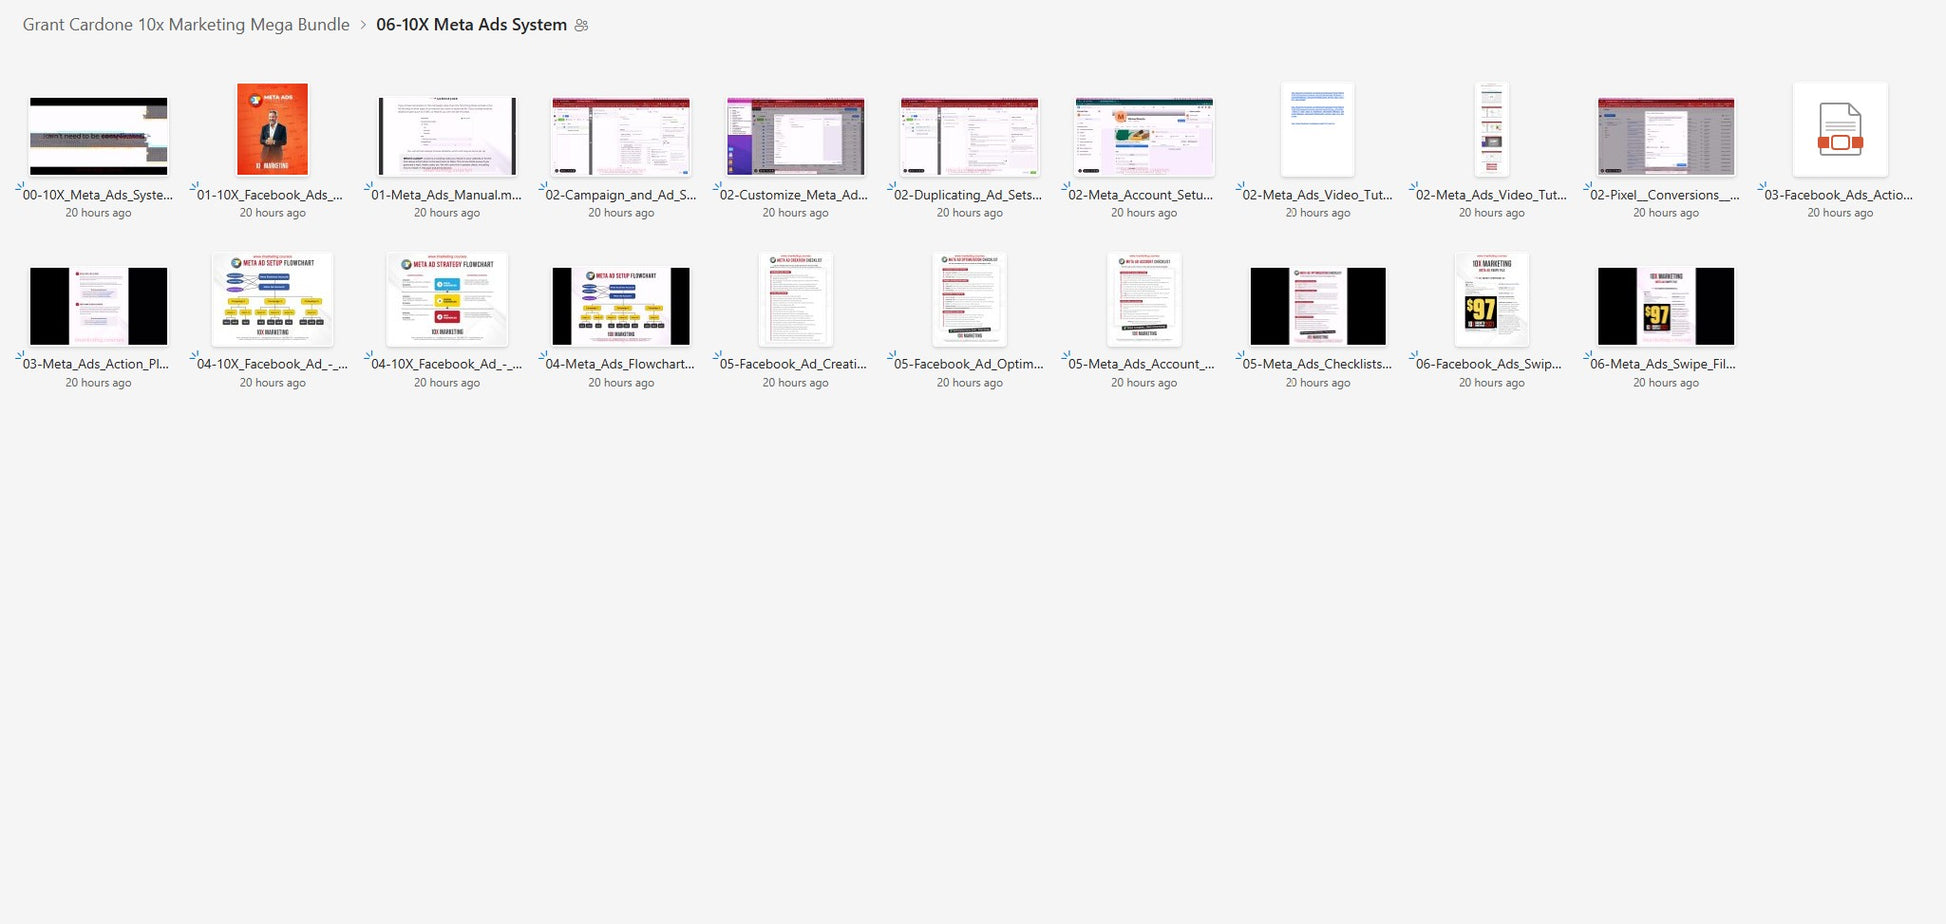The image size is (1946, 924).
Task: Click the 05-Meta_Ads_Checklists file name
Action: [1317, 364]
